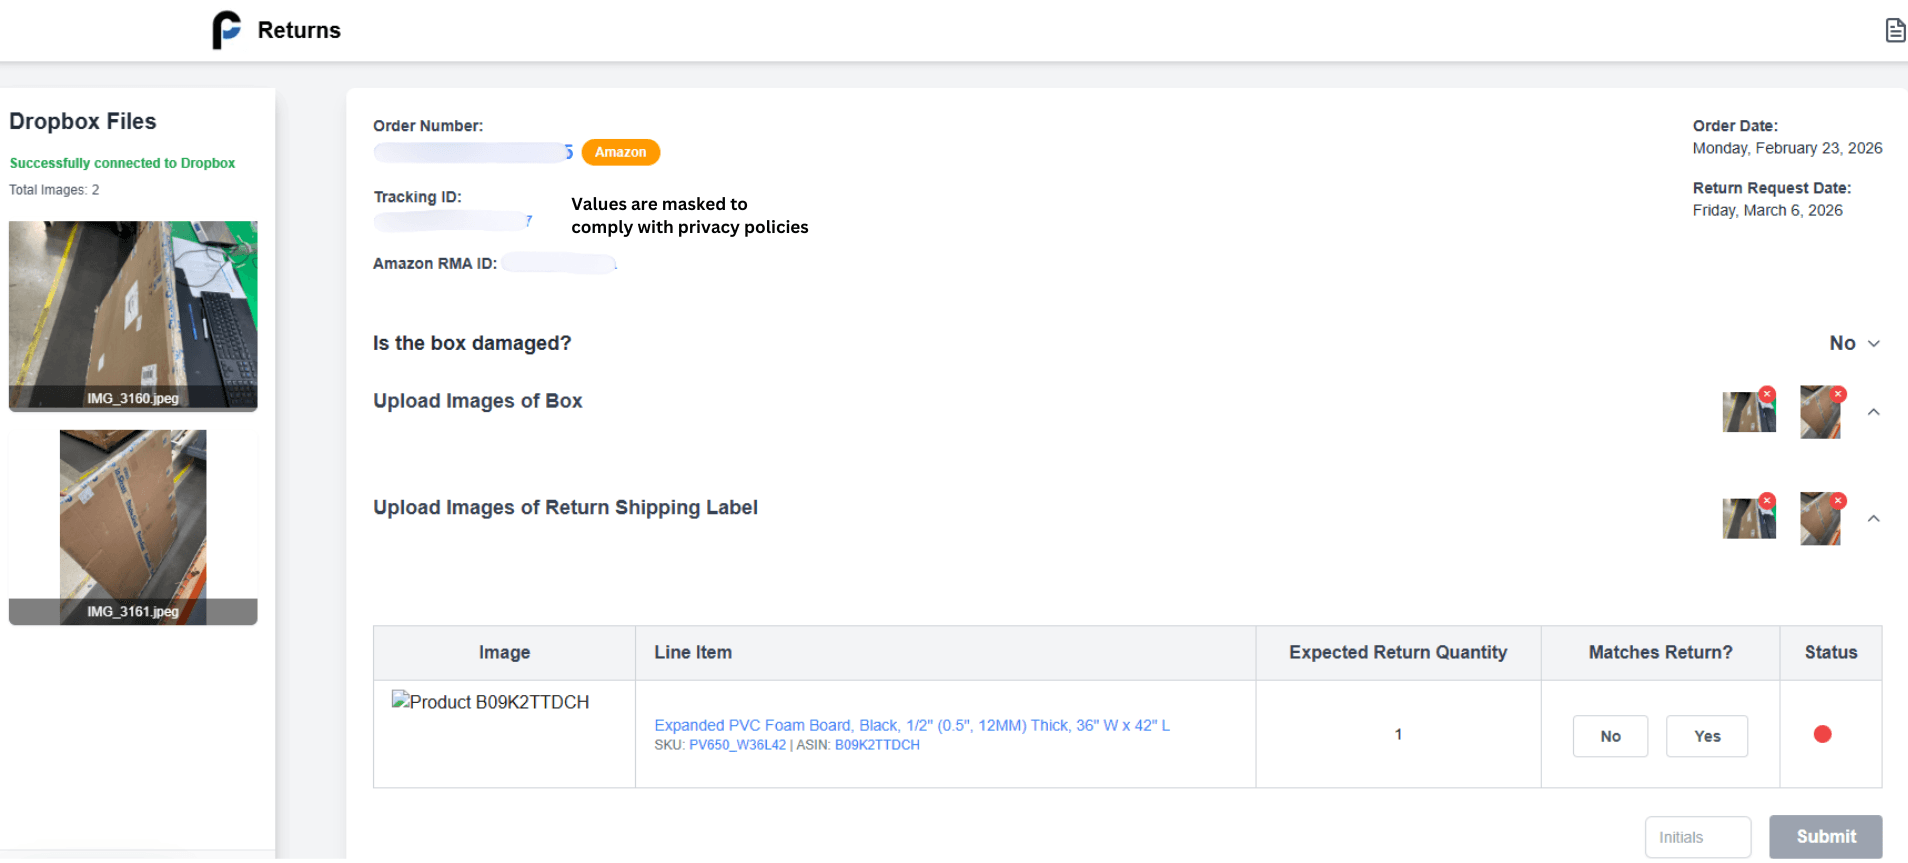Screen dimensions: 1908x863
Task: Click the 'Status' column header
Action: [x=1831, y=652]
